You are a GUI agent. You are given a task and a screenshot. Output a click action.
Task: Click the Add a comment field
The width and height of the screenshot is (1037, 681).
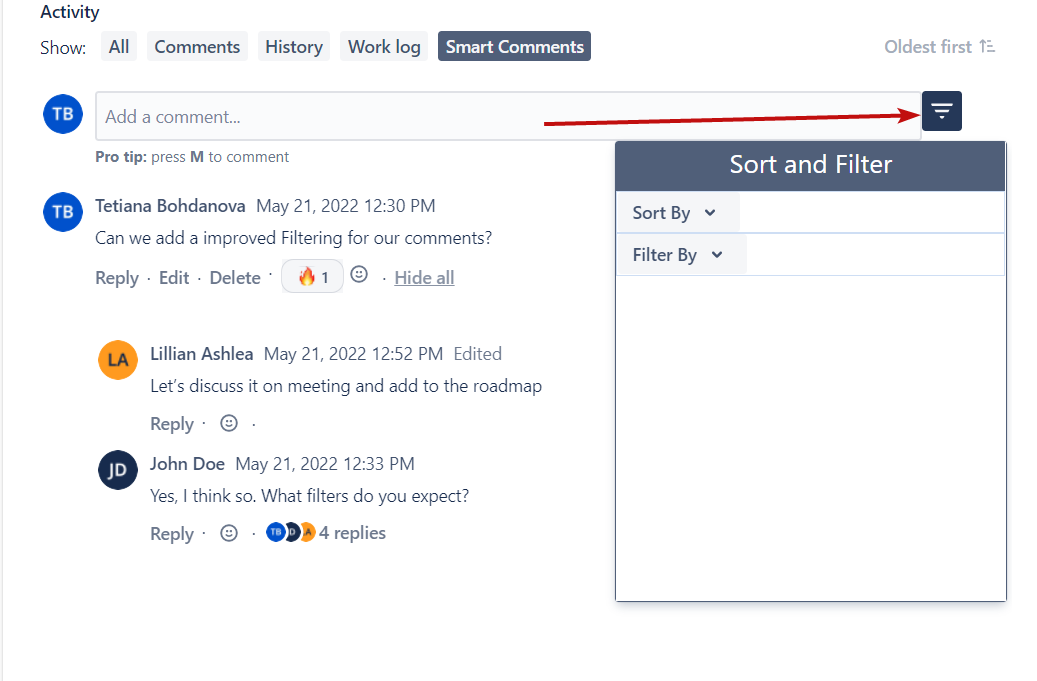507,116
